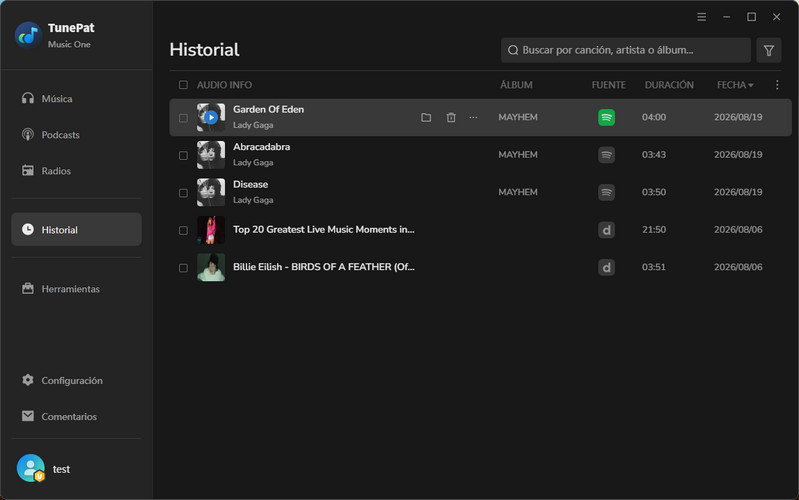
Task: Click the TunePat logo icon
Action: pos(28,35)
